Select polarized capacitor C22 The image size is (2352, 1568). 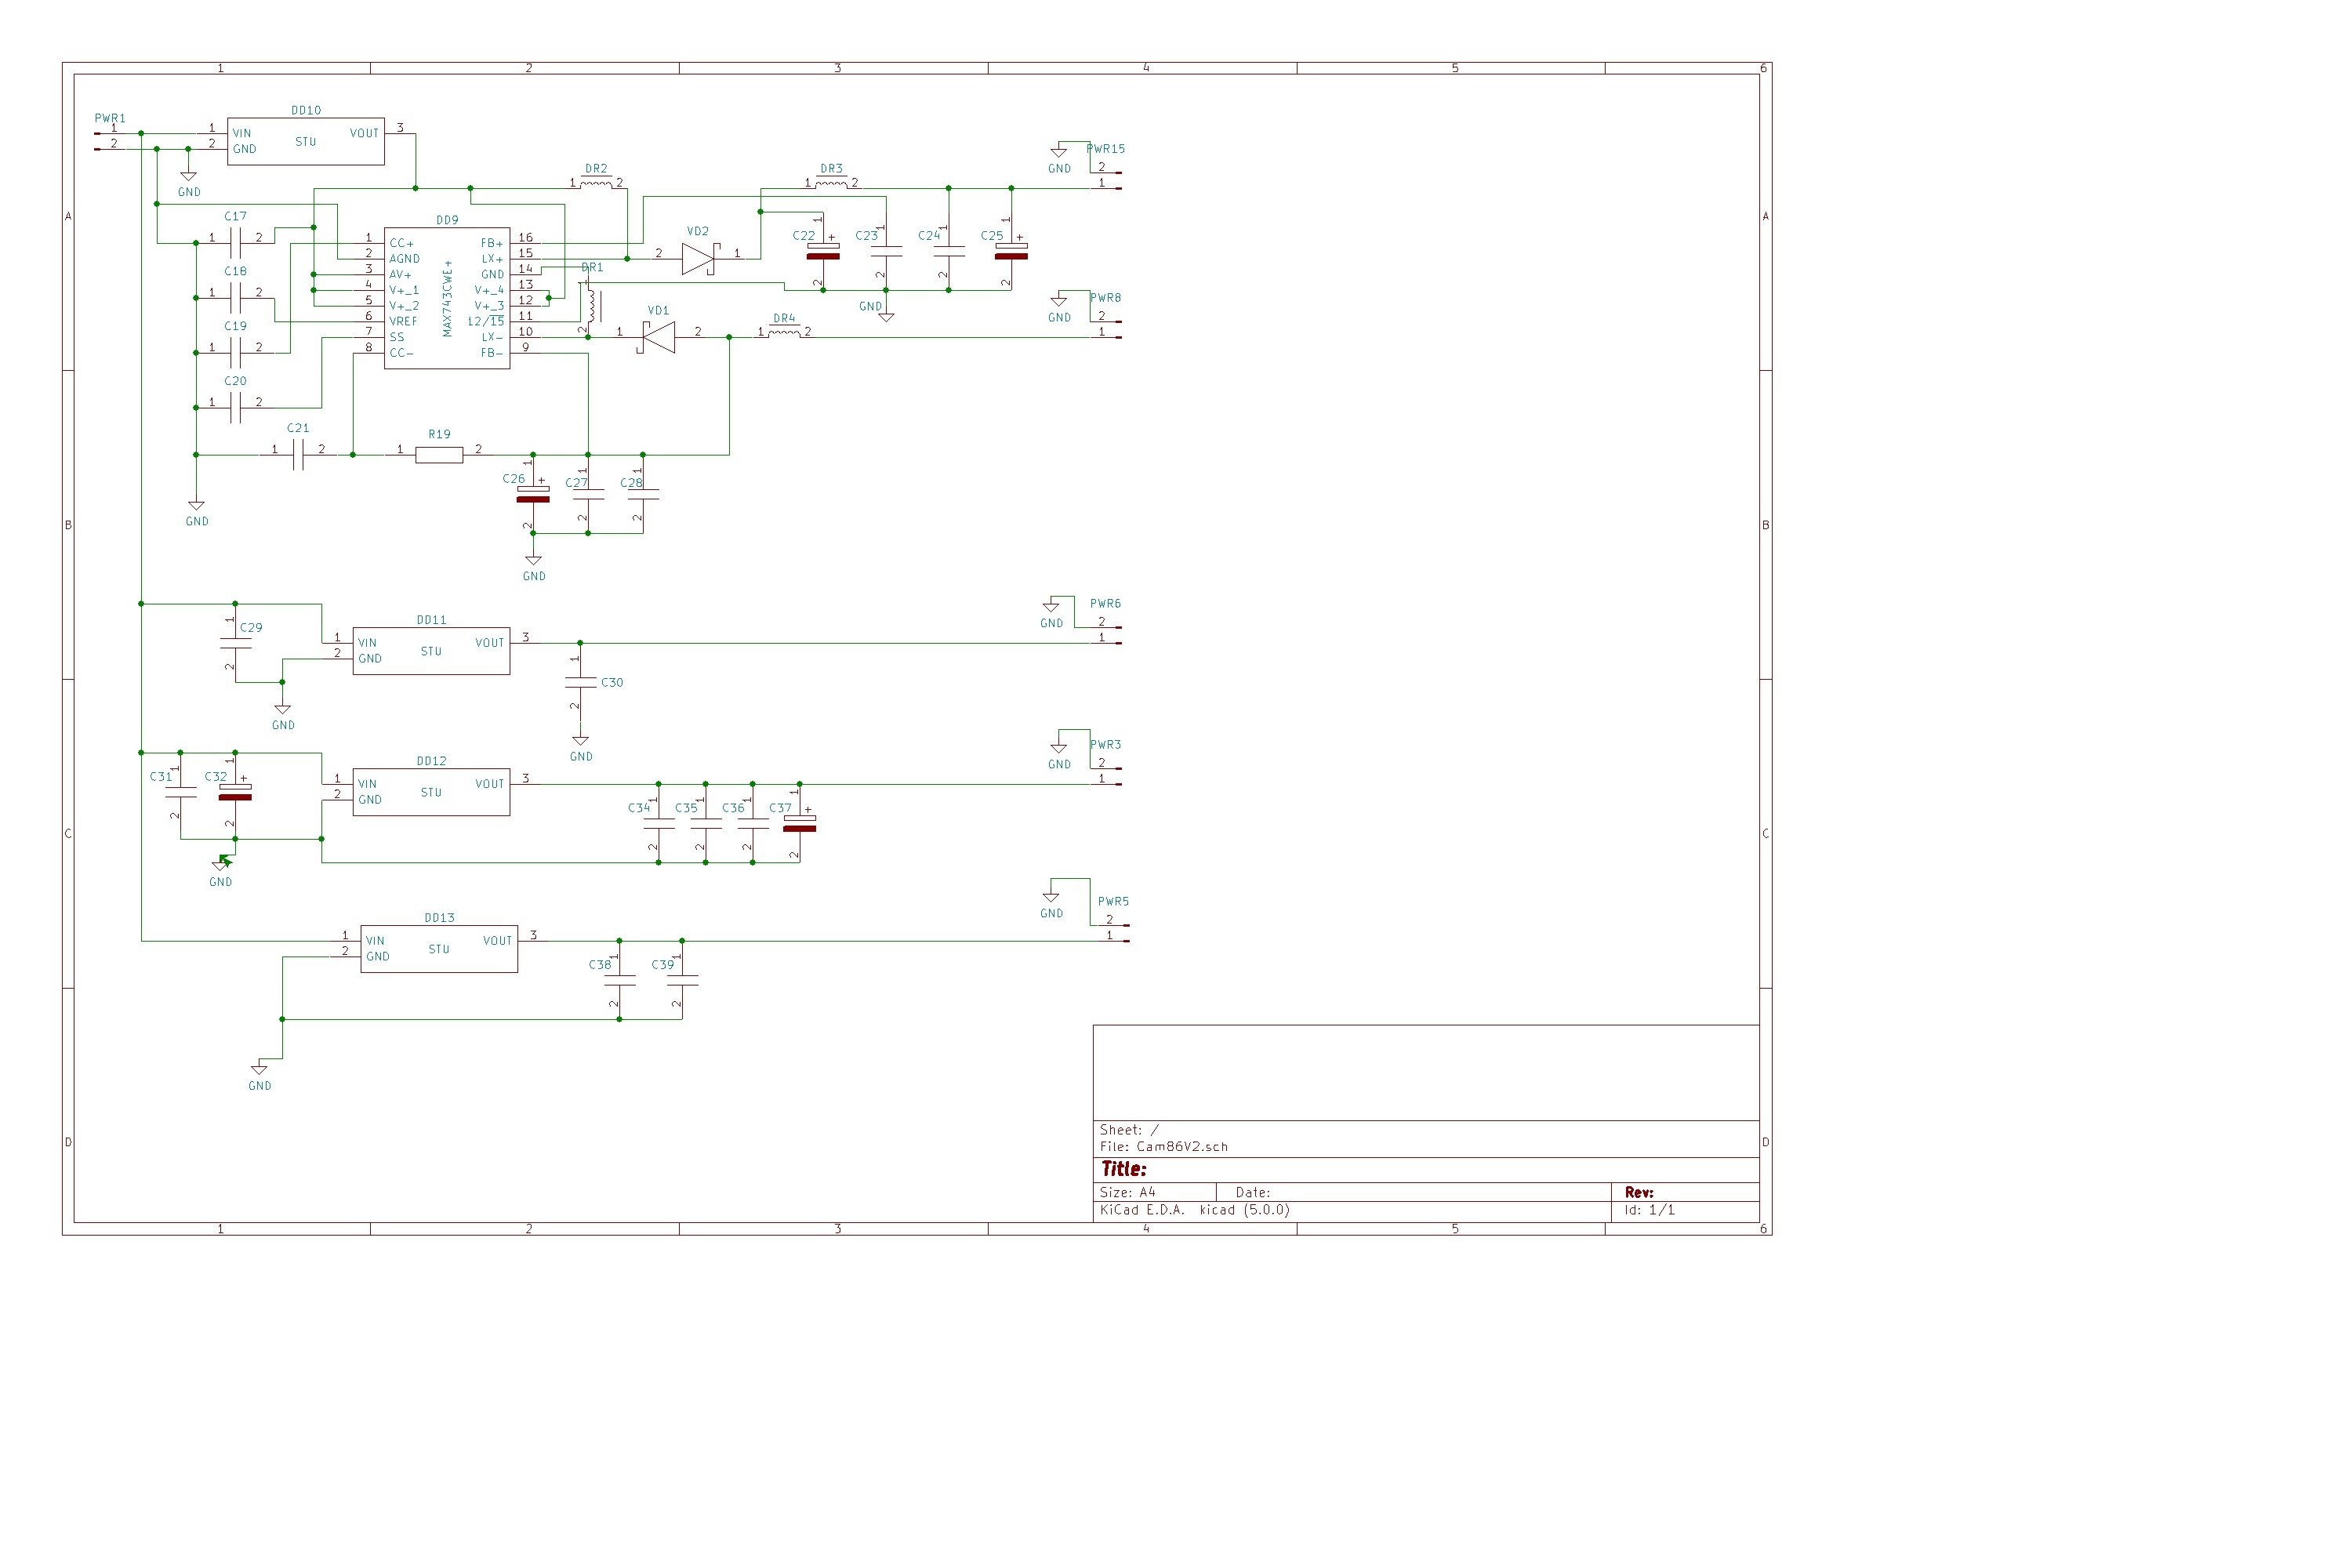click(823, 250)
